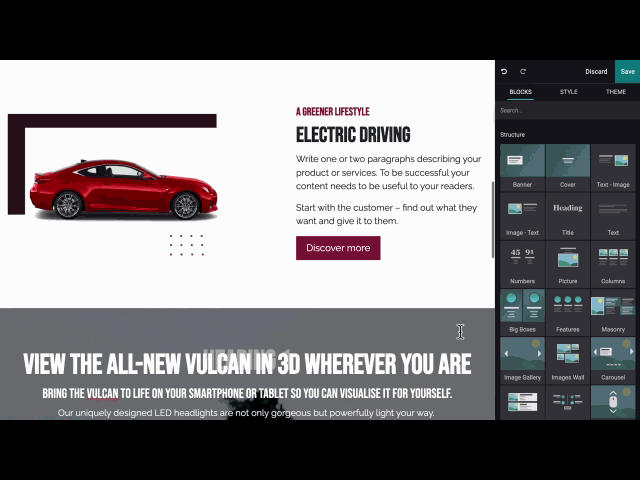
Task: Click the redo arrow icon
Action: pyautogui.click(x=522, y=71)
